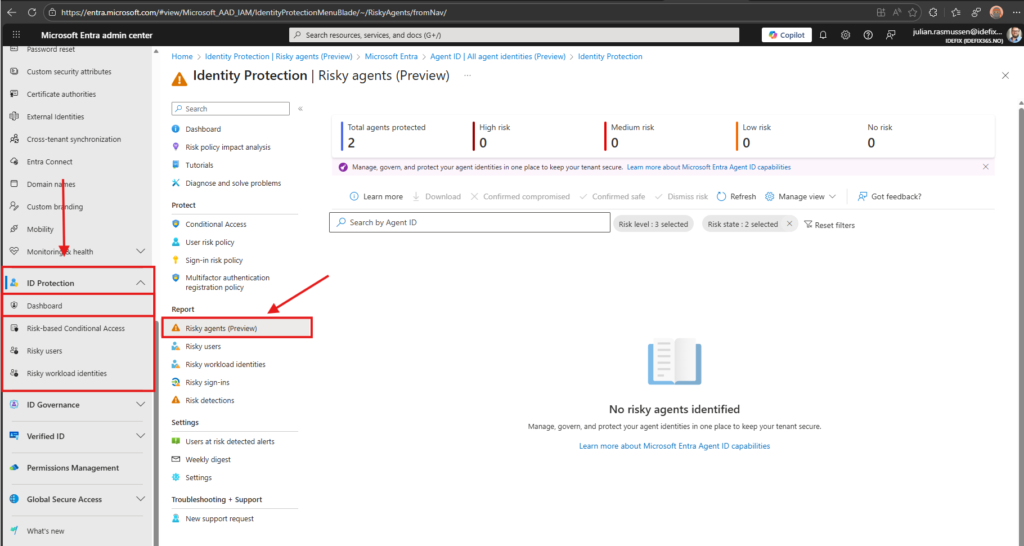Expand the ID Governance section

140,405
